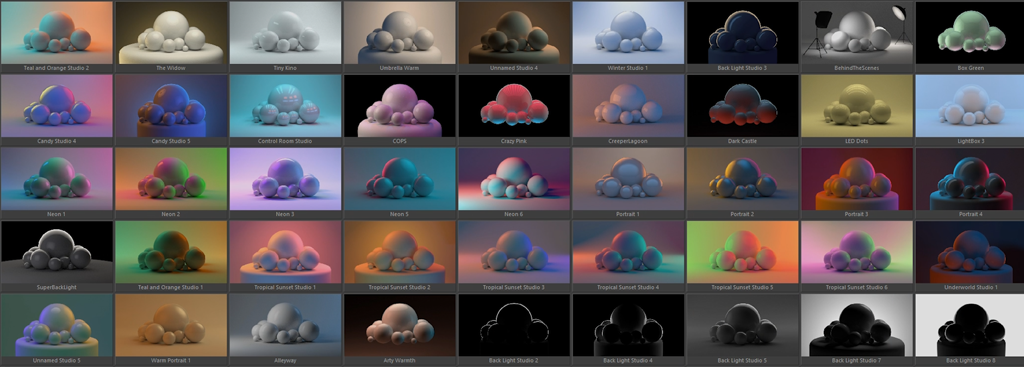1024x367 pixels.
Task: Pick the Neon 3 lighting preset
Action: click(x=285, y=179)
